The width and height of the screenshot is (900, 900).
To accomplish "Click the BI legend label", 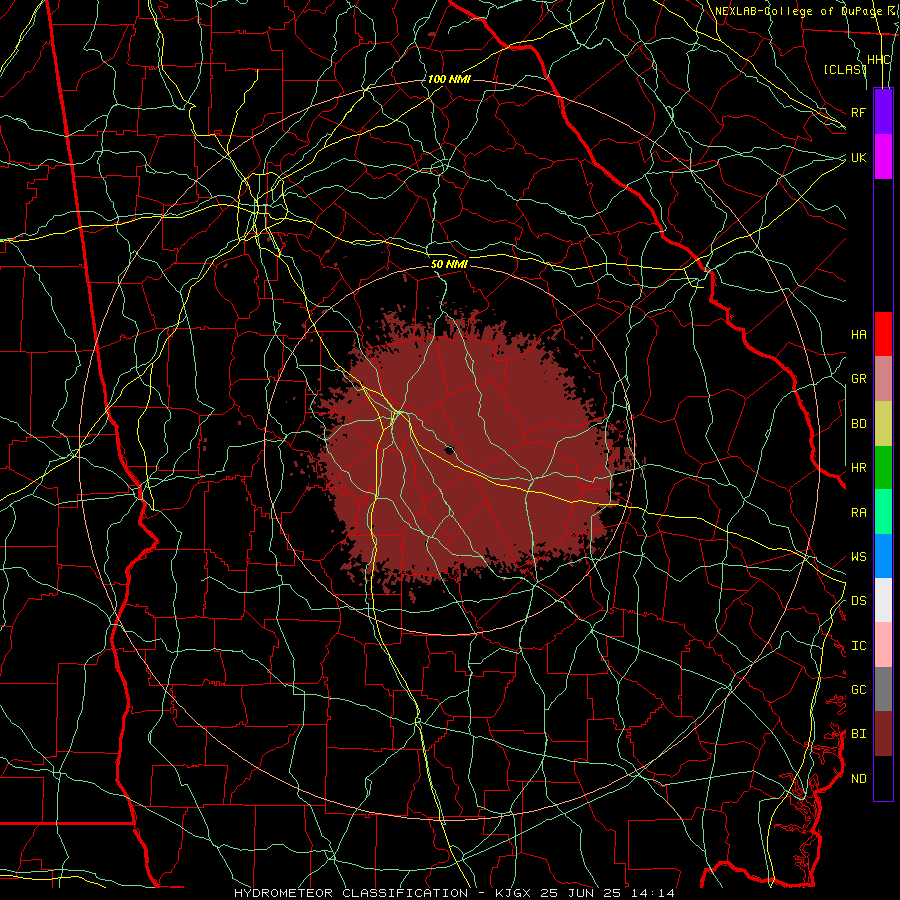I will point(858,734).
